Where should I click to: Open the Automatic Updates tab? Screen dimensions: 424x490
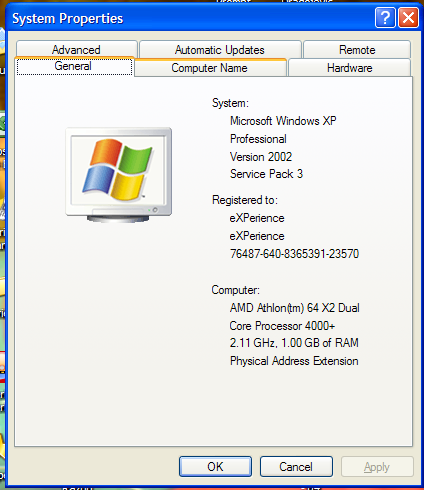tap(220, 49)
